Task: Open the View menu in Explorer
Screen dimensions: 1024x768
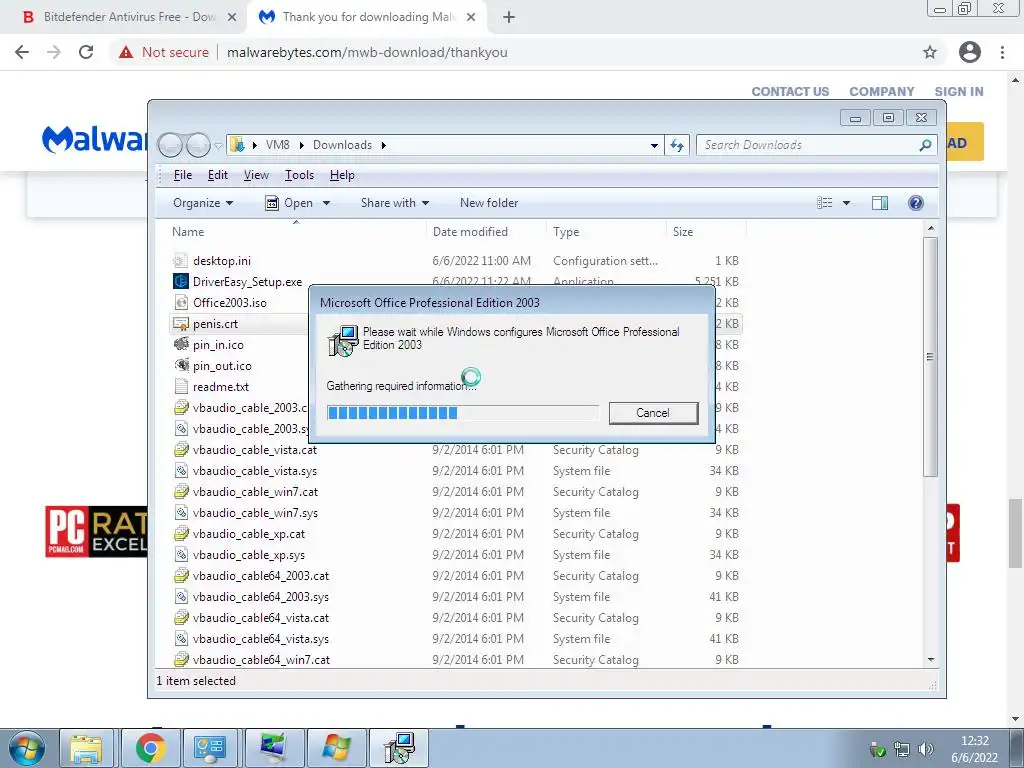Action: coord(256,175)
